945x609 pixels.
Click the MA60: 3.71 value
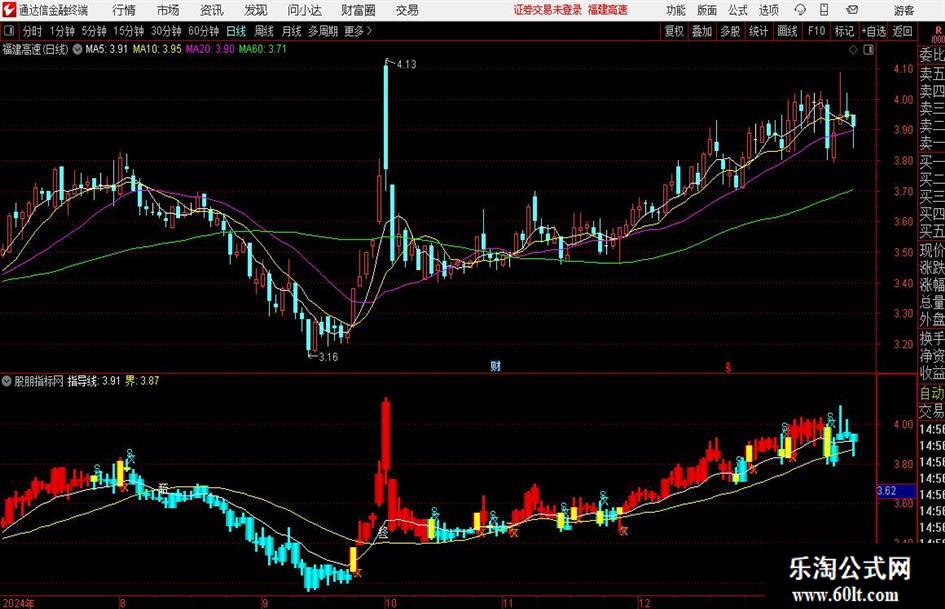(263, 49)
